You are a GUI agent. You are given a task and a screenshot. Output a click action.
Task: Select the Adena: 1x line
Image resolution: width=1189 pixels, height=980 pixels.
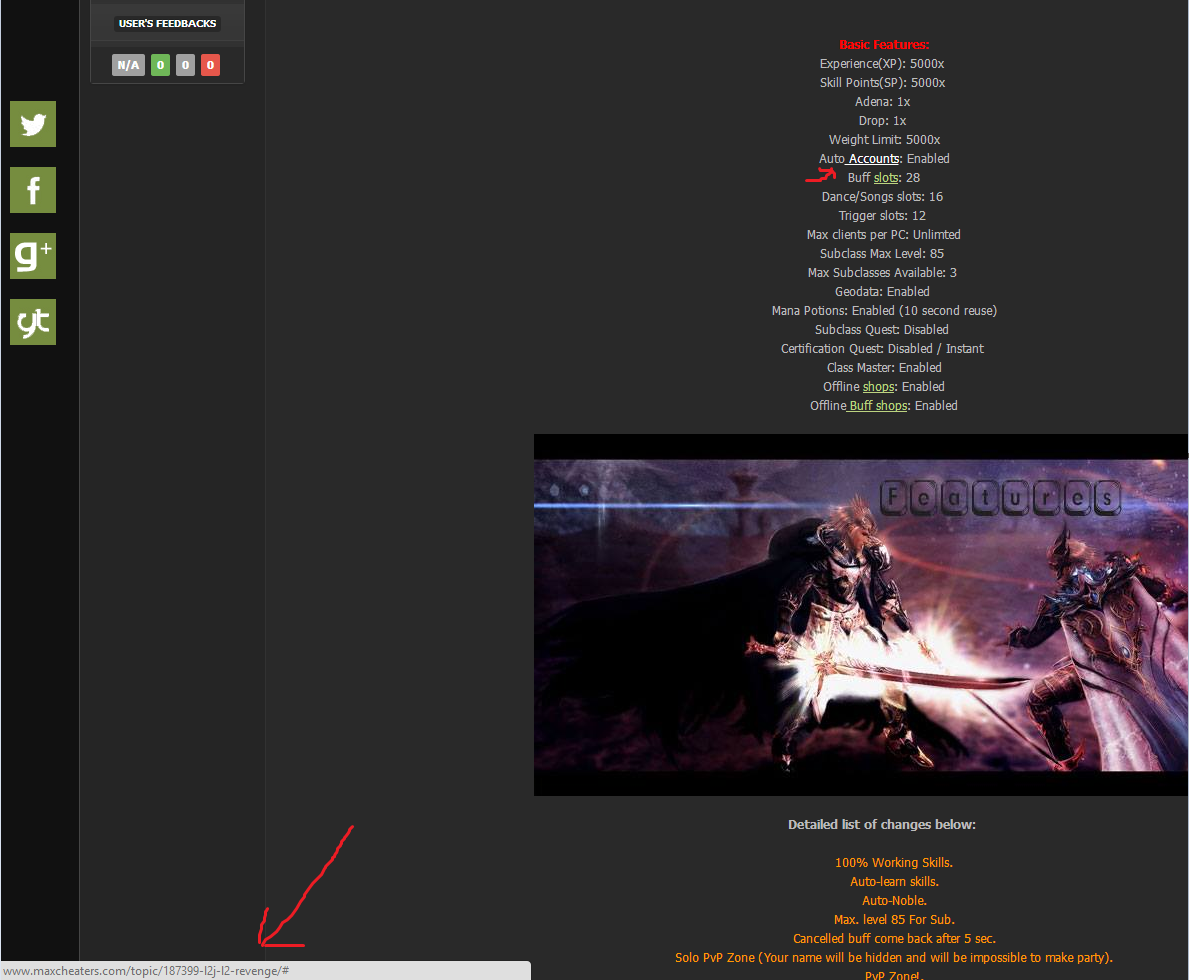coord(882,102)
